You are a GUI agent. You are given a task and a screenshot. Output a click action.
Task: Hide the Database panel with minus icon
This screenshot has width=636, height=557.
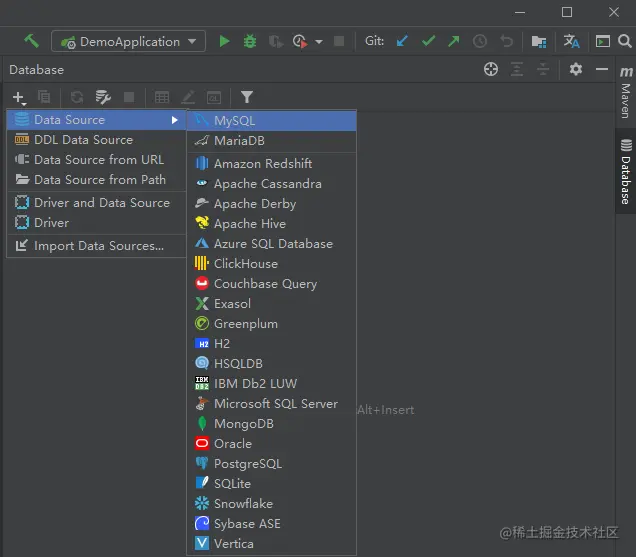click(x=602, y=69)
